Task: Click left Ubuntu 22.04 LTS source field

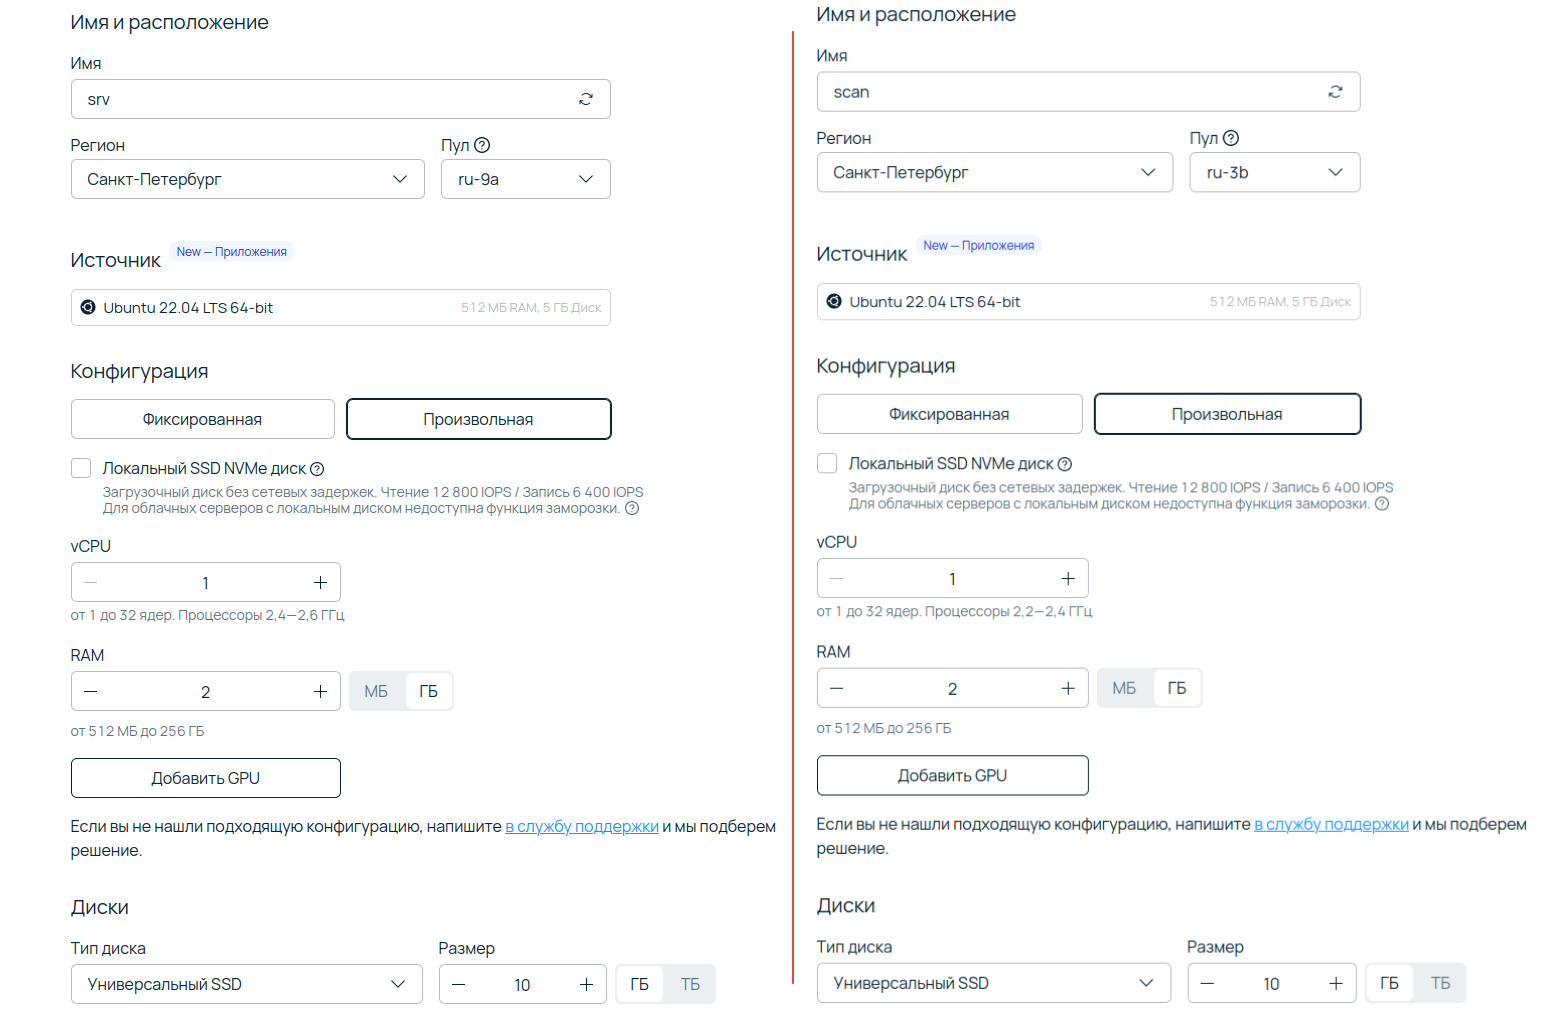Action: 341,308
